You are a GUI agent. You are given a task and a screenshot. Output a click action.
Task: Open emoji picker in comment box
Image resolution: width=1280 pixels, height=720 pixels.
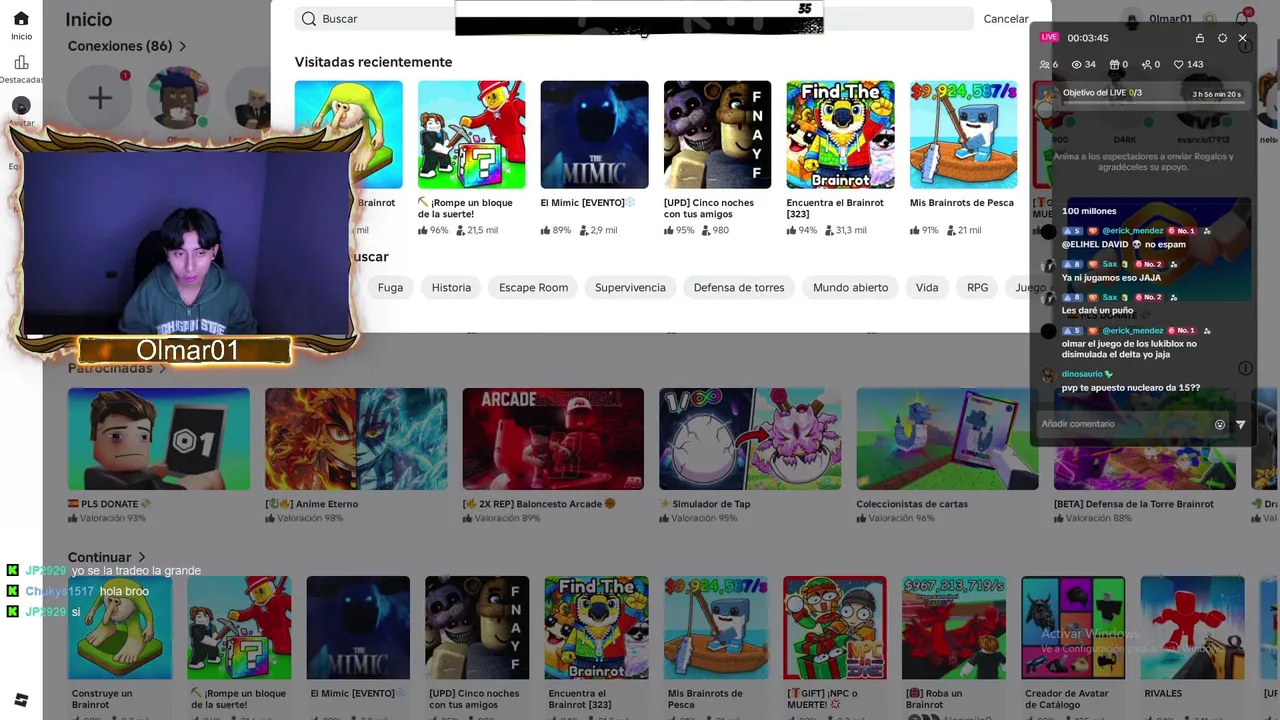coord(1220,424)
